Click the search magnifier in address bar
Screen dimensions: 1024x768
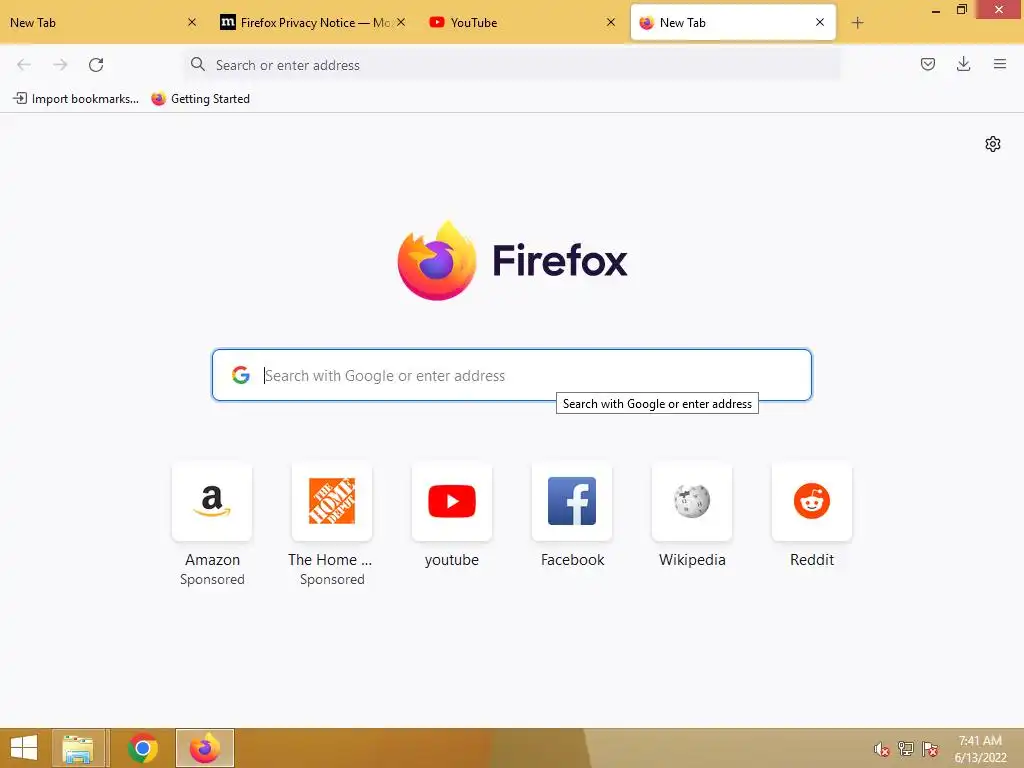(198, 64)
